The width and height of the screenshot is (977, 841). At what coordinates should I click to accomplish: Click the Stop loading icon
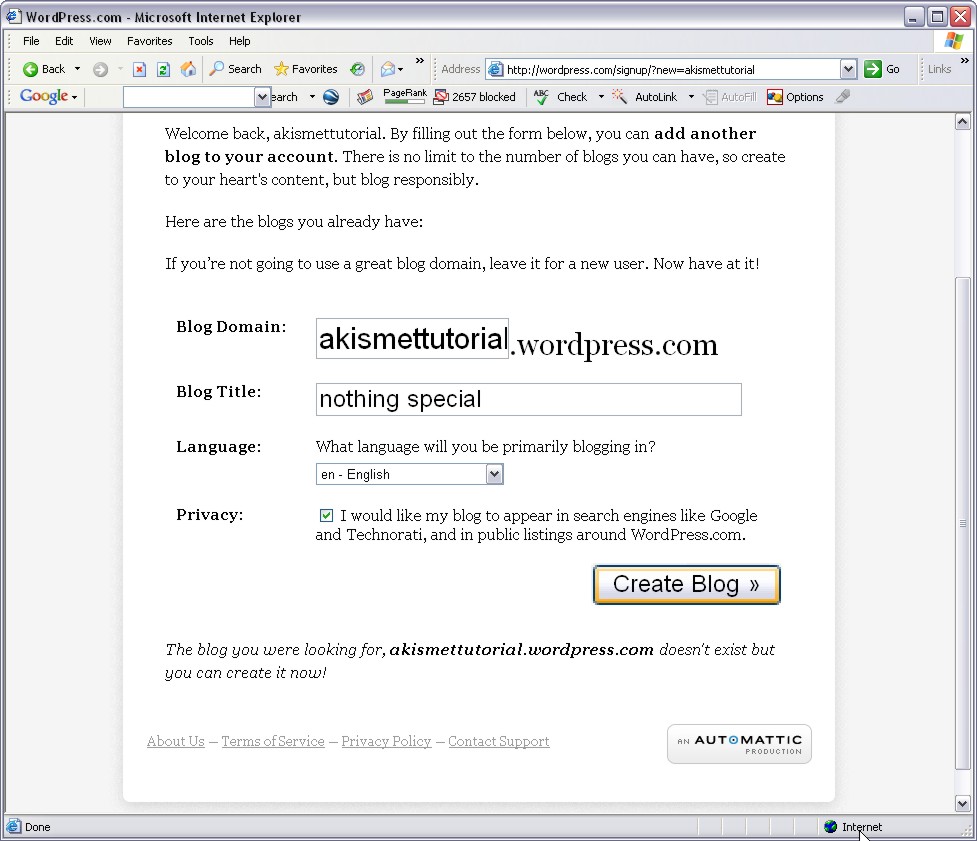pos(140,69)
